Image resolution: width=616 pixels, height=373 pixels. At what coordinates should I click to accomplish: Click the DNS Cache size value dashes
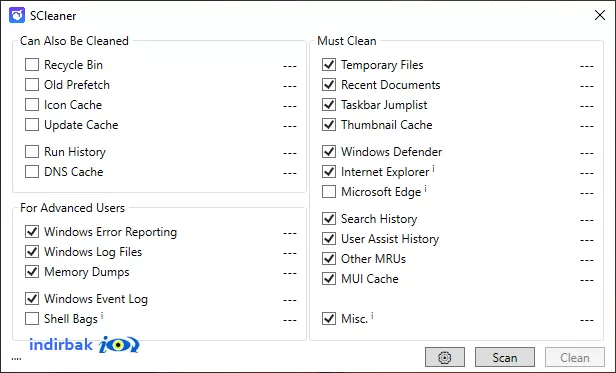point(290,173)
